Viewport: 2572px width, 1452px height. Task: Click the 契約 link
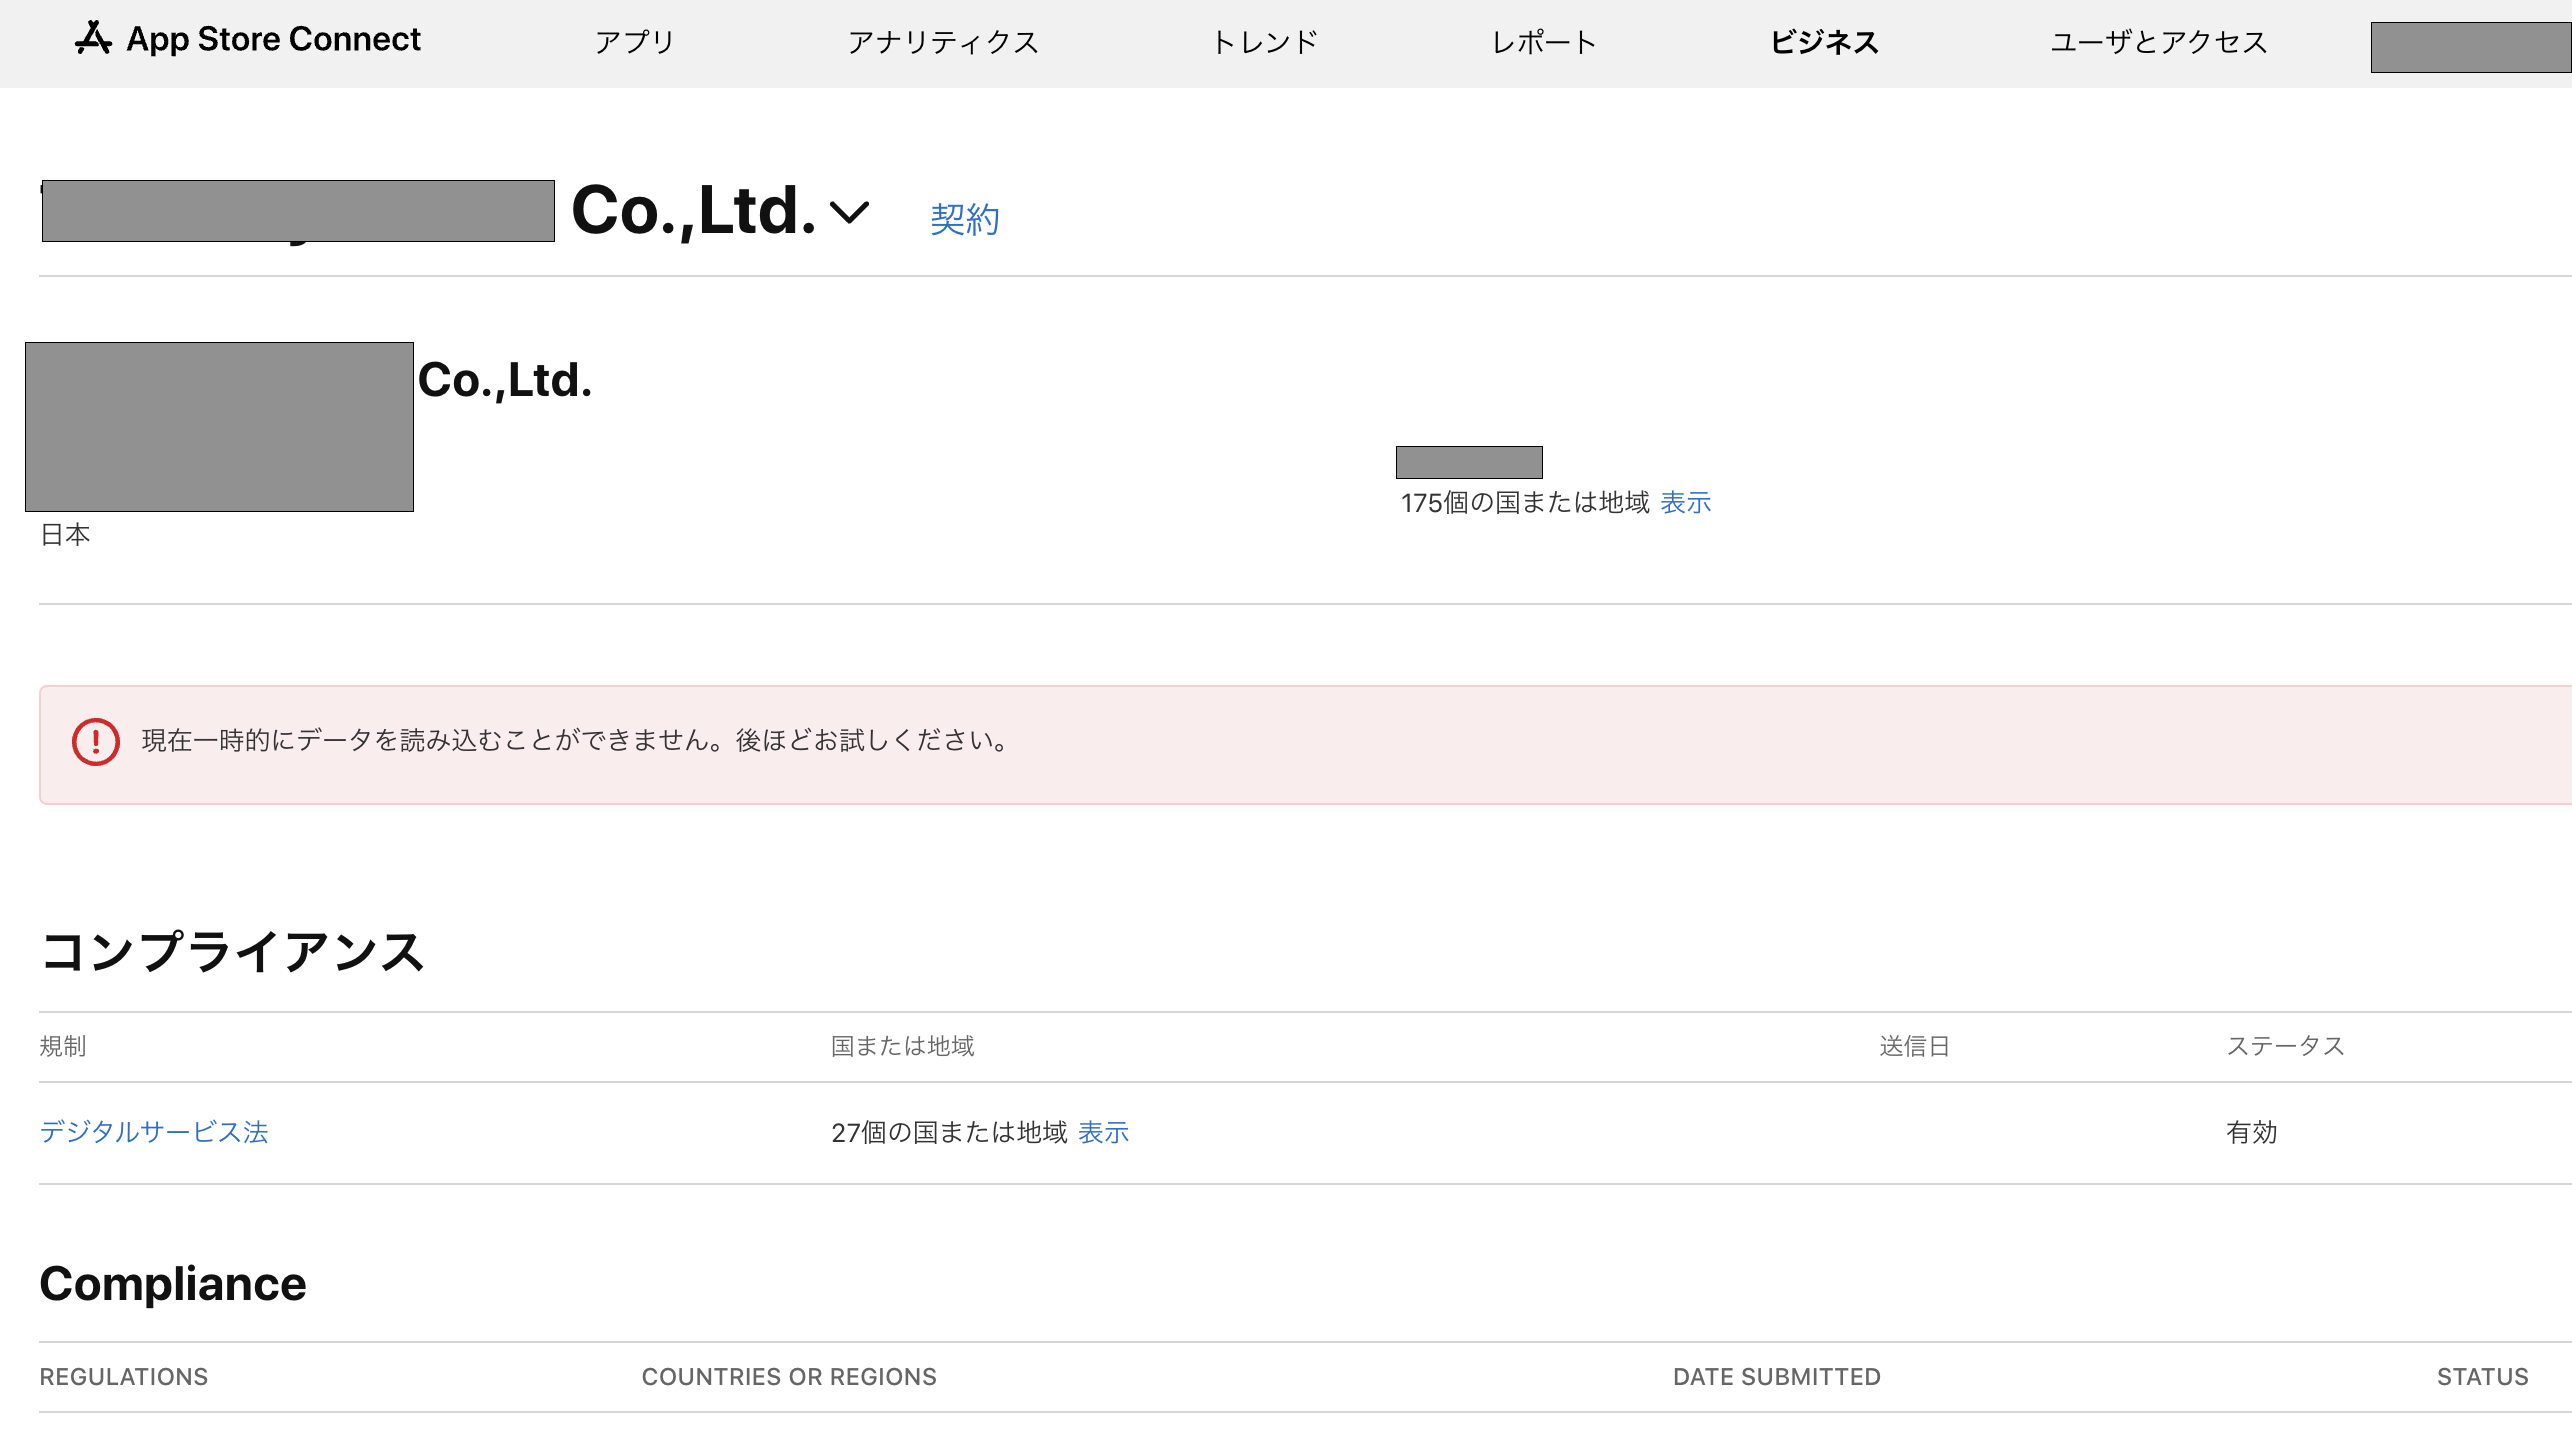(x=964, y=219)
